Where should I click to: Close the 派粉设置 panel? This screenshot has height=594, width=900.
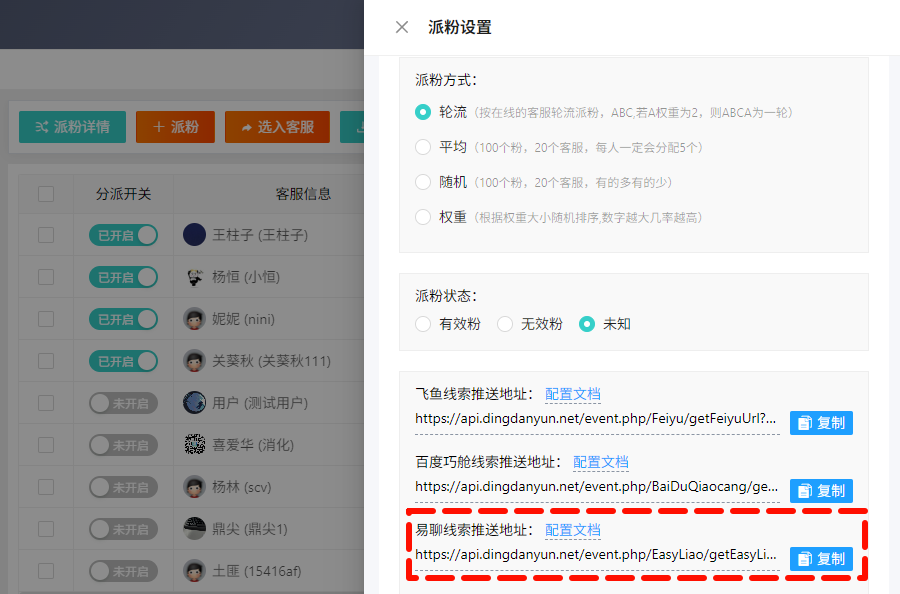tap(402, 27)
